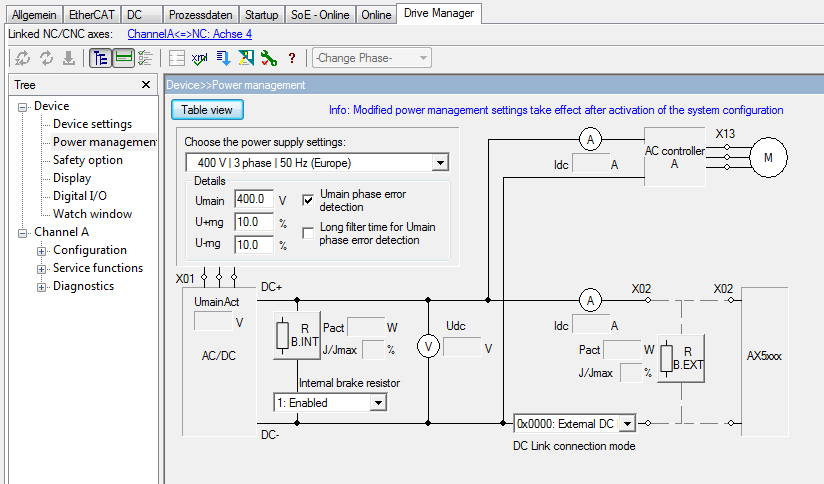Switch to the EtherCAT tab
Viewport: 824px width, 484px height.
(x=92, y=15)
